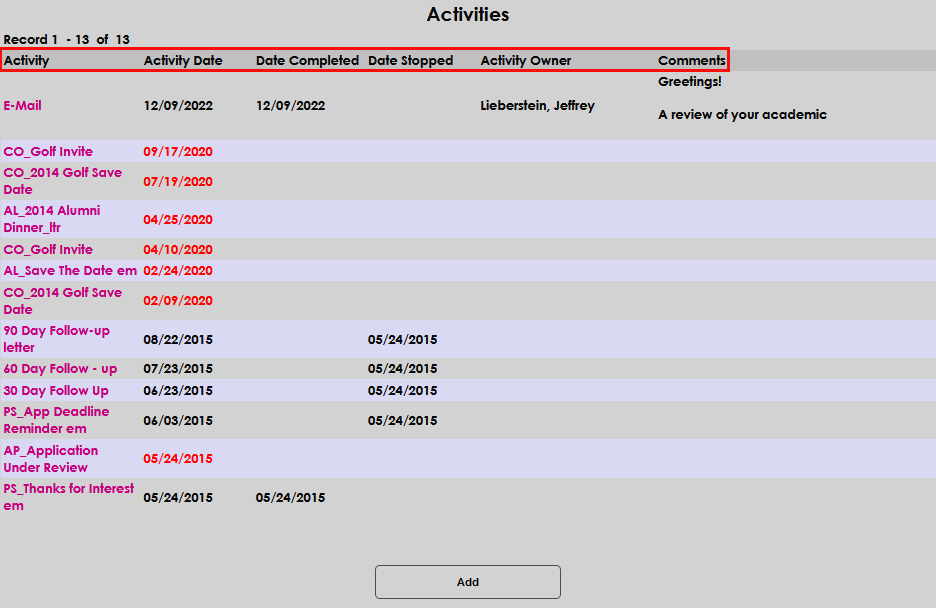Open the E-Mail activity from 12/09/2022
This screenshot has width=936, height=608.
pos(22,105)
